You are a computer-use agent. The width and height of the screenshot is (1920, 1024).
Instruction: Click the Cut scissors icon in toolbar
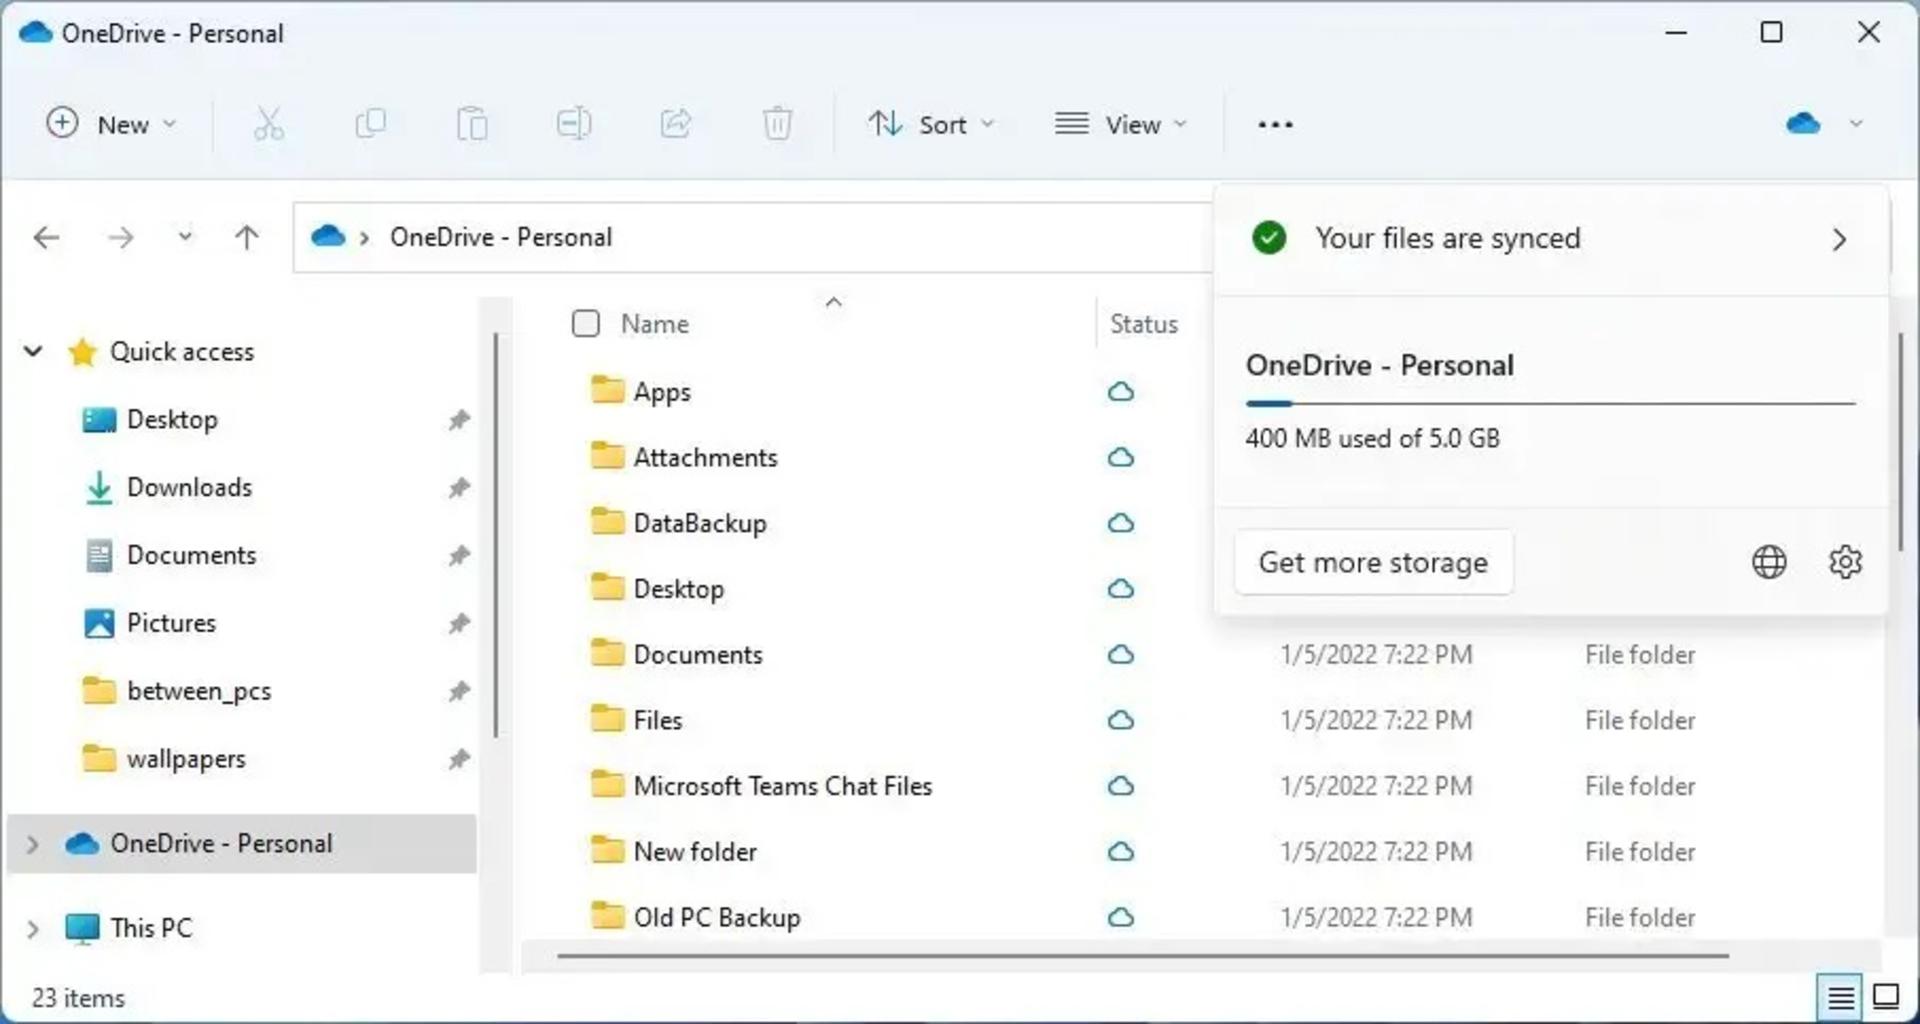[x=268, y=124]
